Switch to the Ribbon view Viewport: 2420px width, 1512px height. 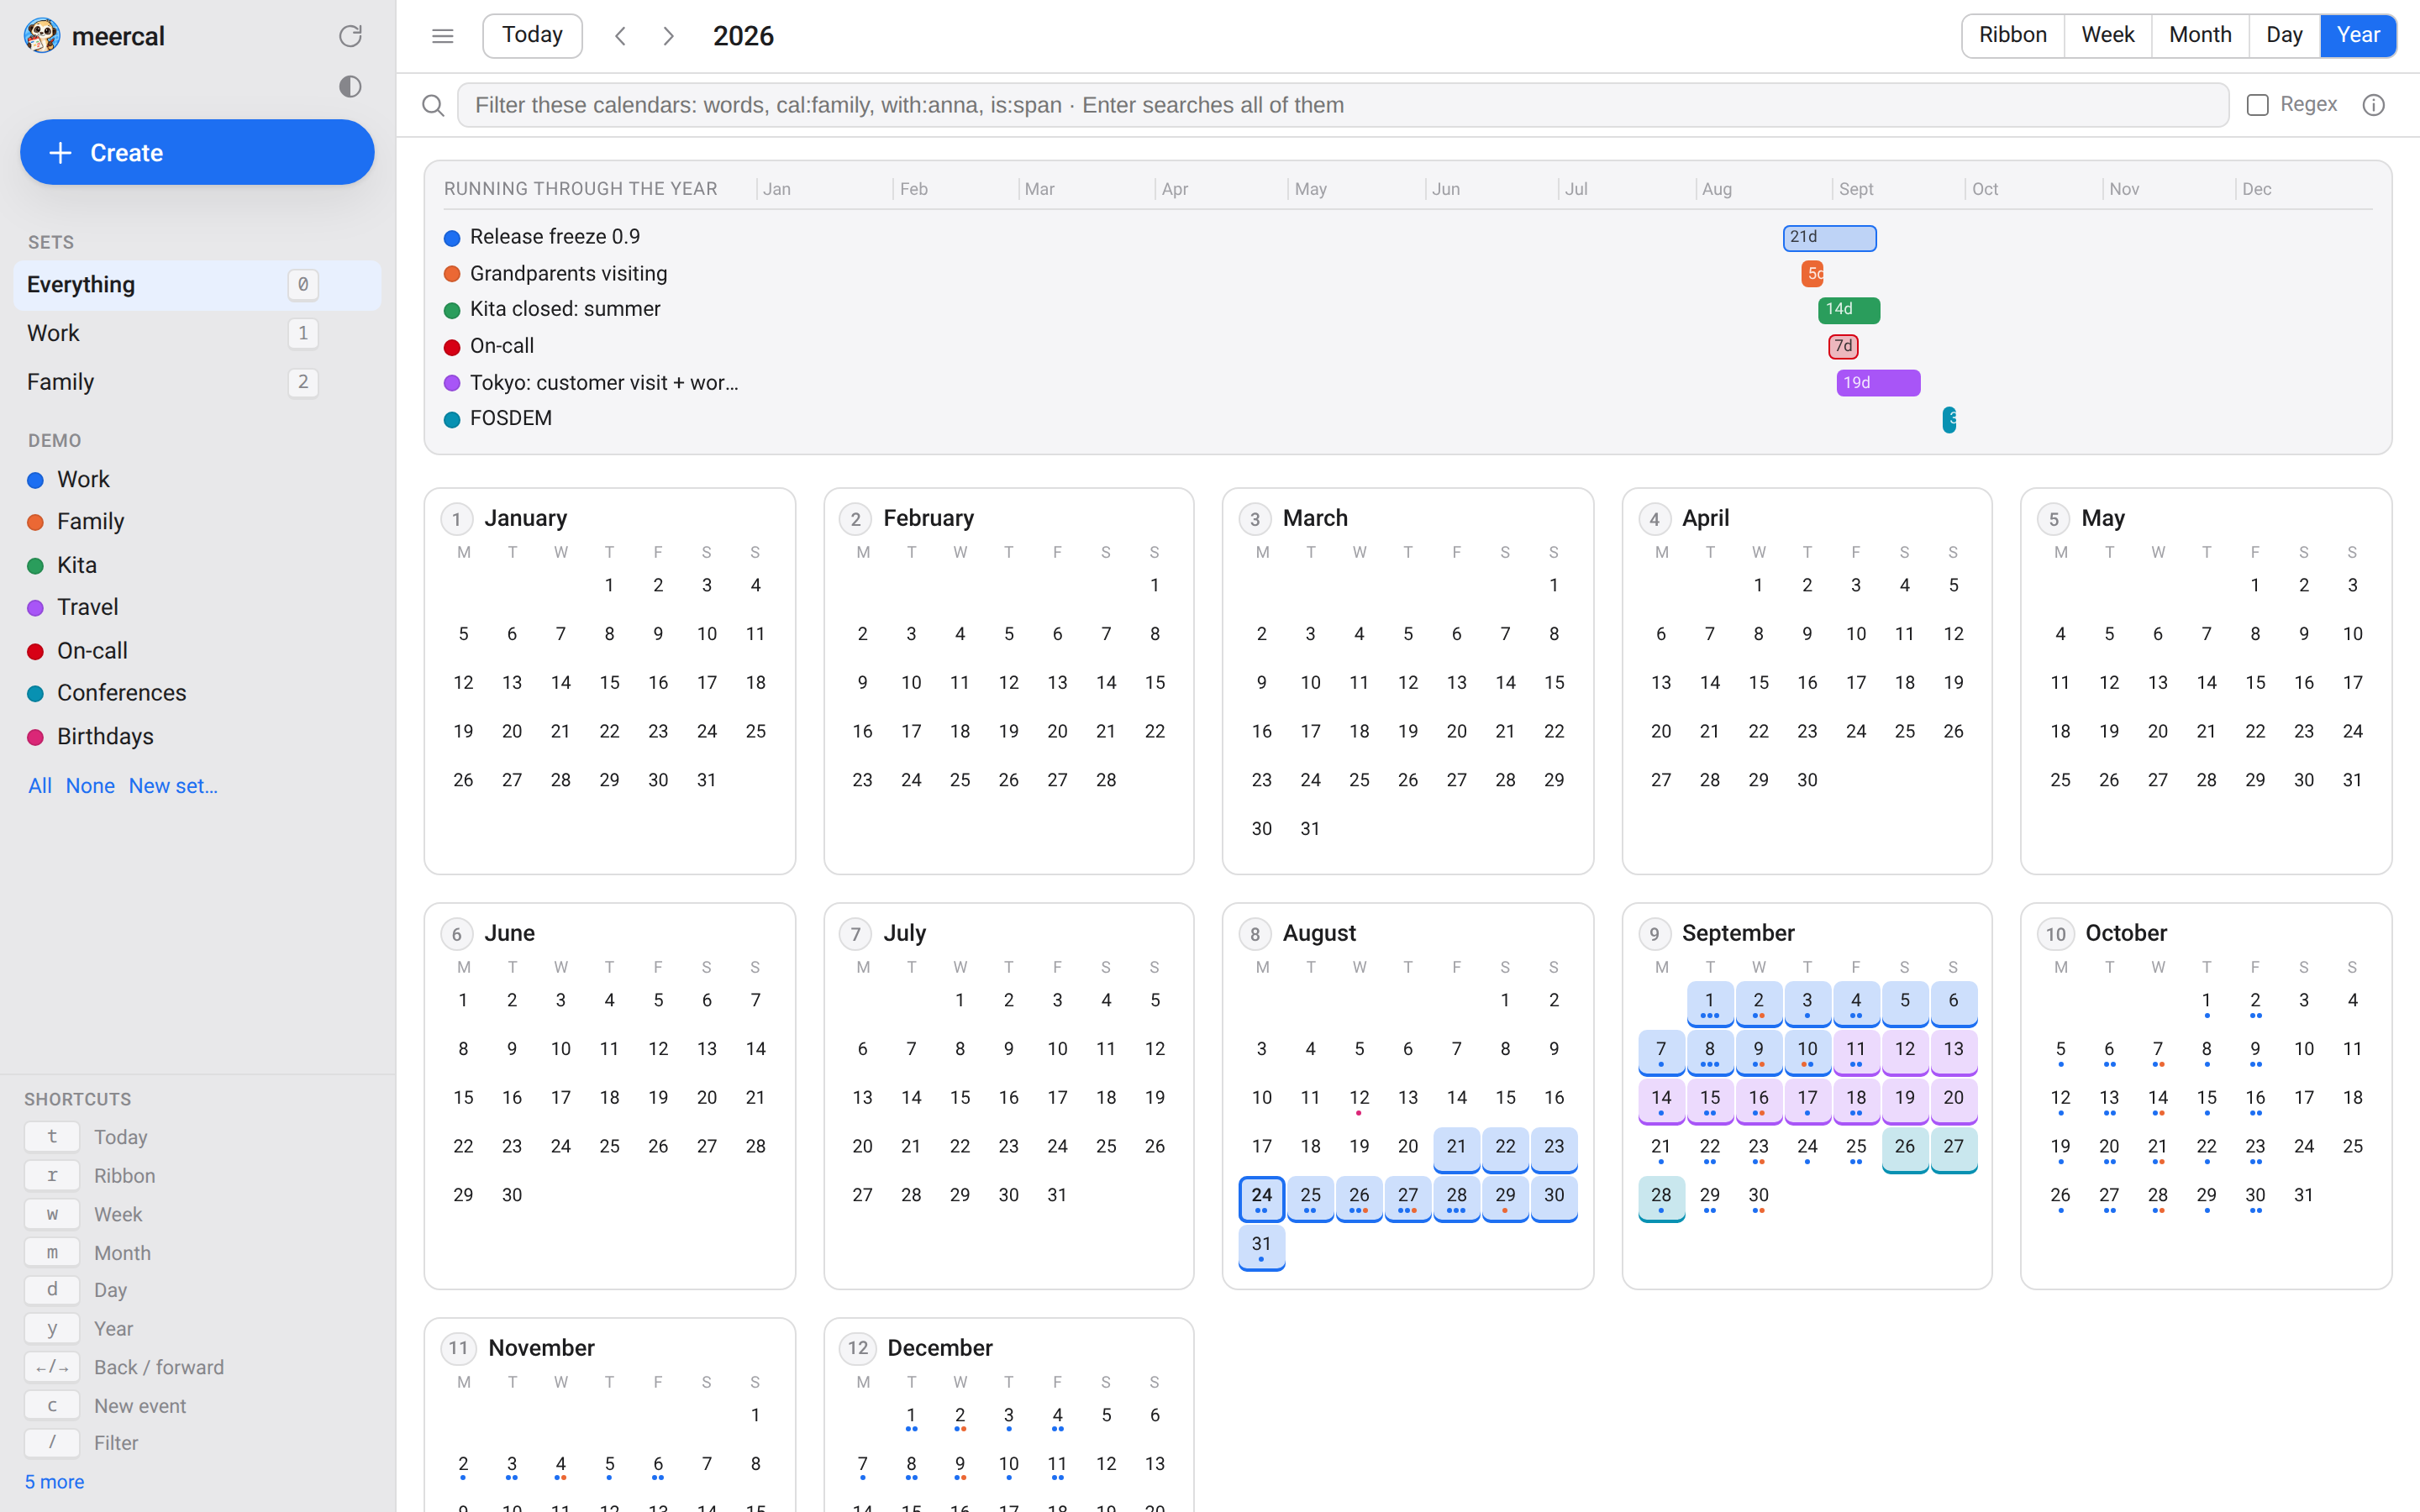2012,36
